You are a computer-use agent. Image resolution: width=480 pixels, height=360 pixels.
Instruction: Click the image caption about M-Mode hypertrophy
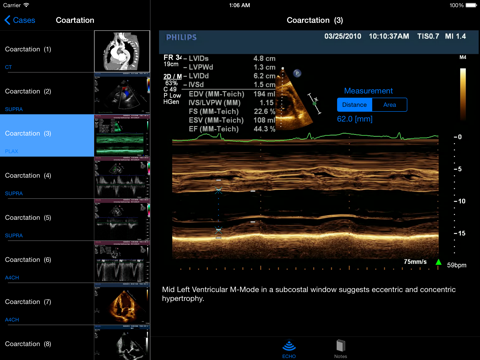tap(309, 294)
